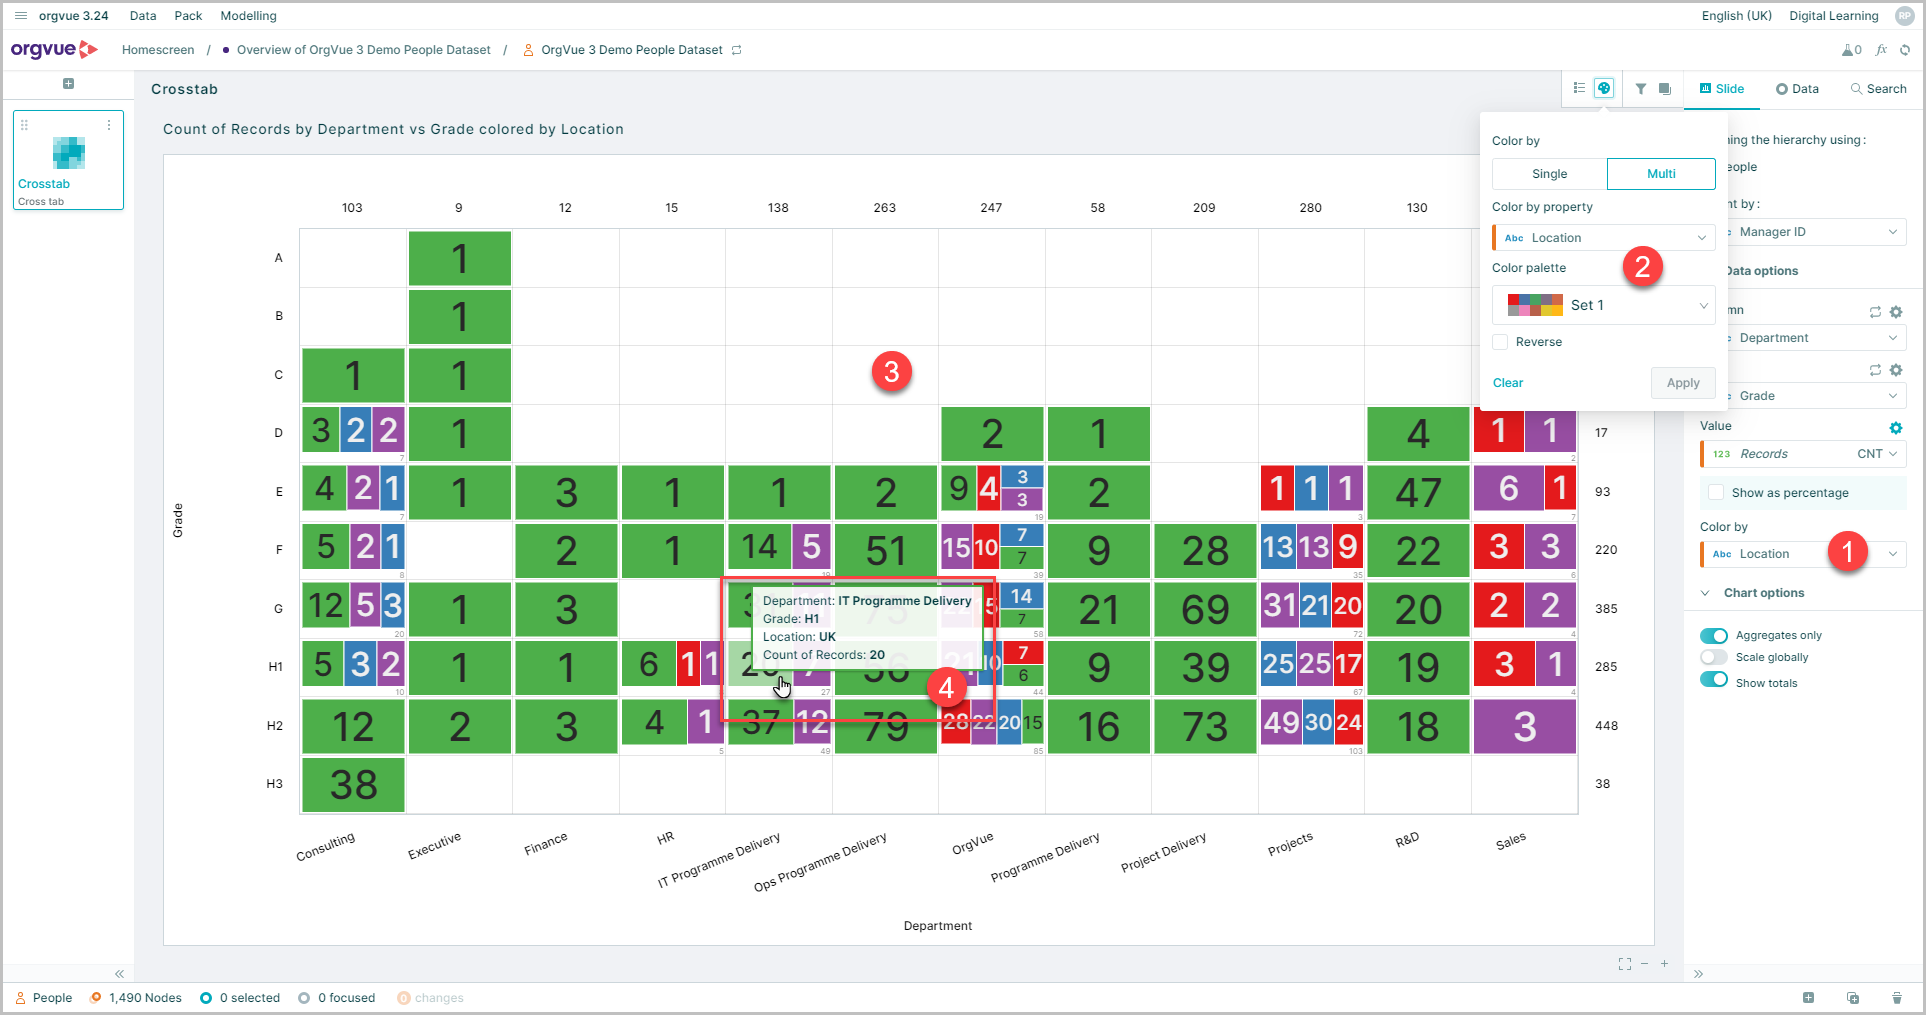1926x1015 pixels.
Task: Open the filter funnel icon
Action: [1641, 89]
